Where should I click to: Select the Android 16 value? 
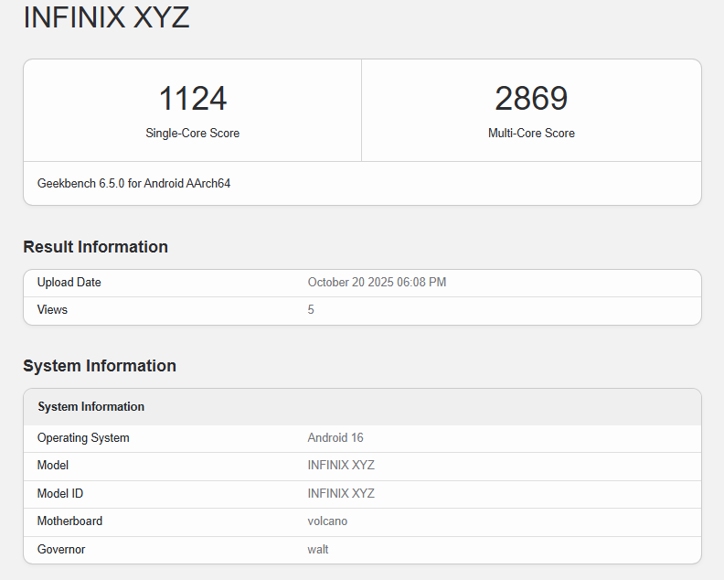tap(335, 438)
